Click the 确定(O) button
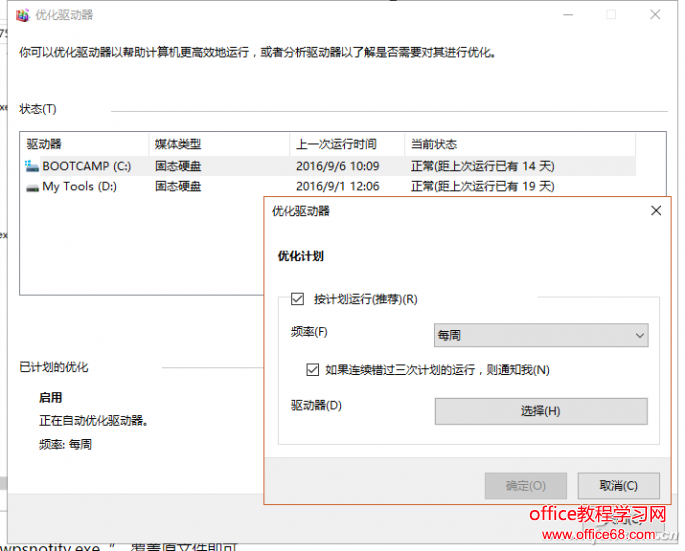 click(526, 485)
